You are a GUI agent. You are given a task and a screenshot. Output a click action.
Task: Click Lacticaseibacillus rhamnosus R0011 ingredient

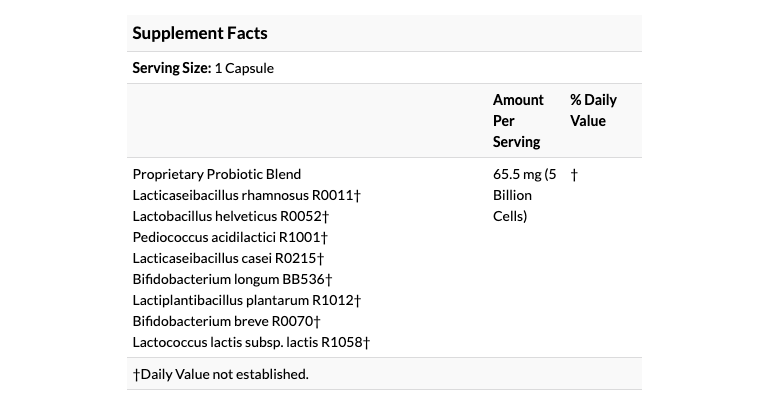tap(243, 195)
